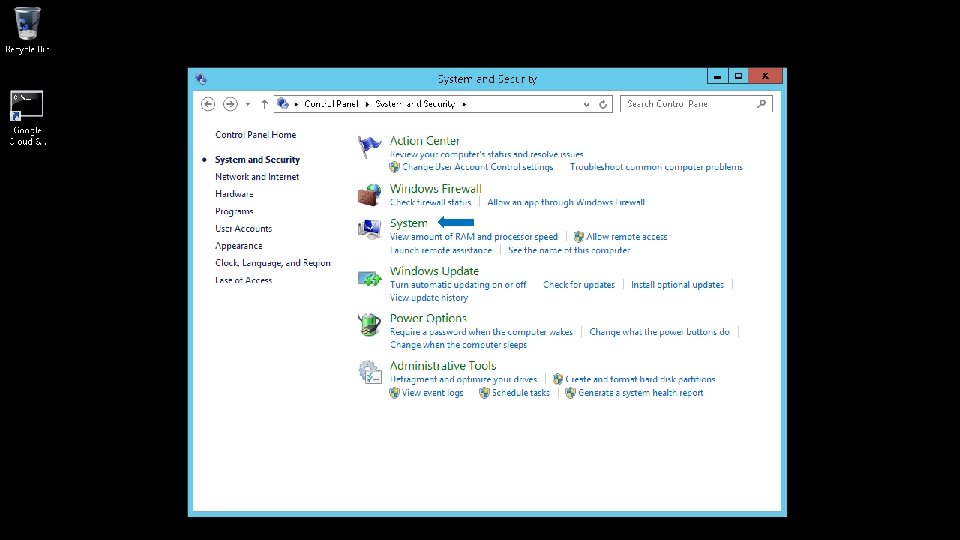Click Install optional updates link
Viewport: 960px width, 540px height.
677,285
